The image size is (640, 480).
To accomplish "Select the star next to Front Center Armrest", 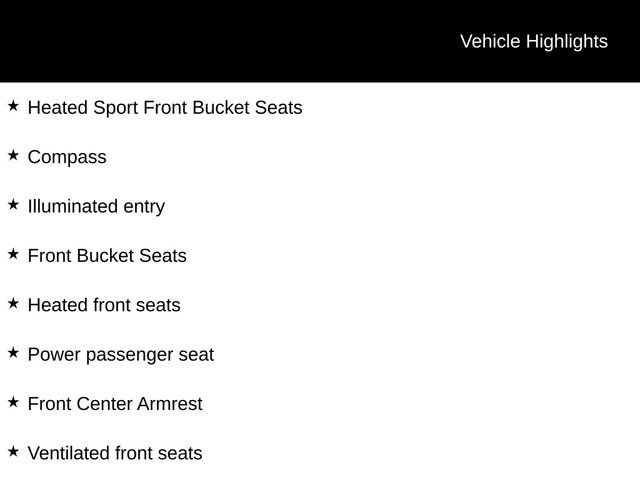I will (x=13, y=402).
